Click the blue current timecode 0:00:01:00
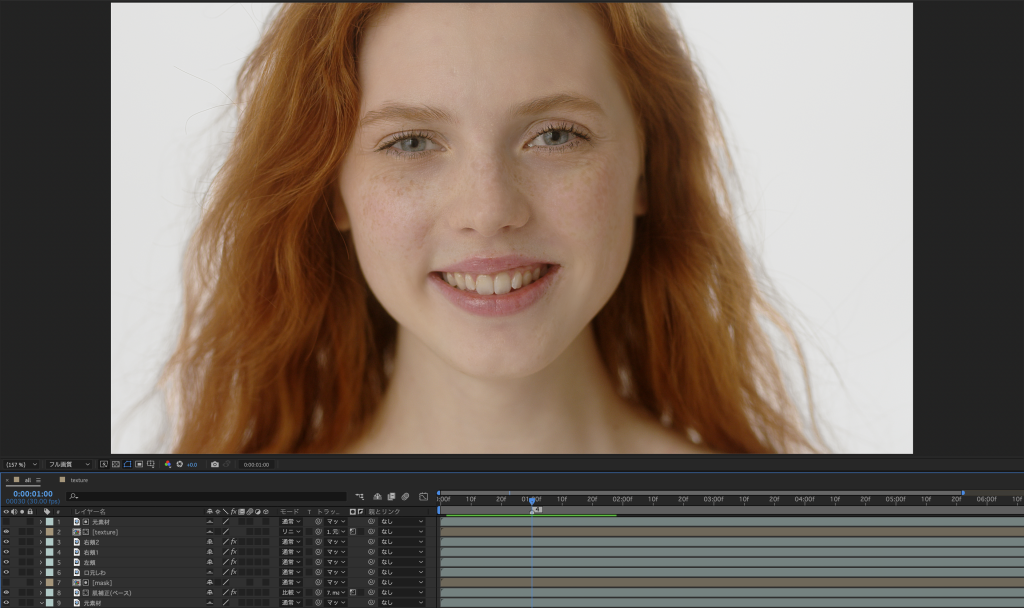This screenshot has height=608, width=1024. tap(33, 494)
